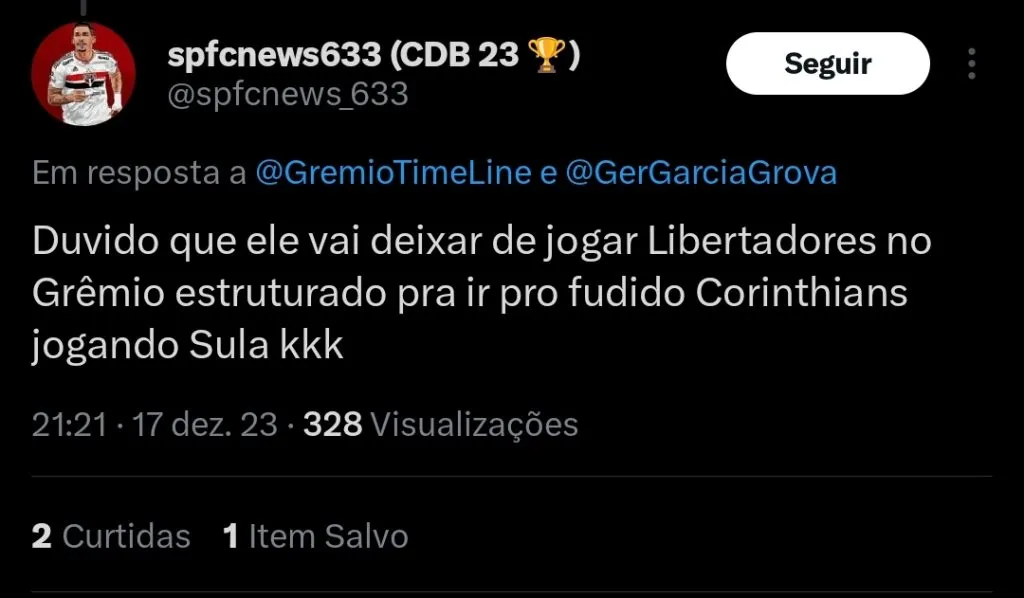
Task: Show the 2 Curtidas likes list
Action: [111, 536]
